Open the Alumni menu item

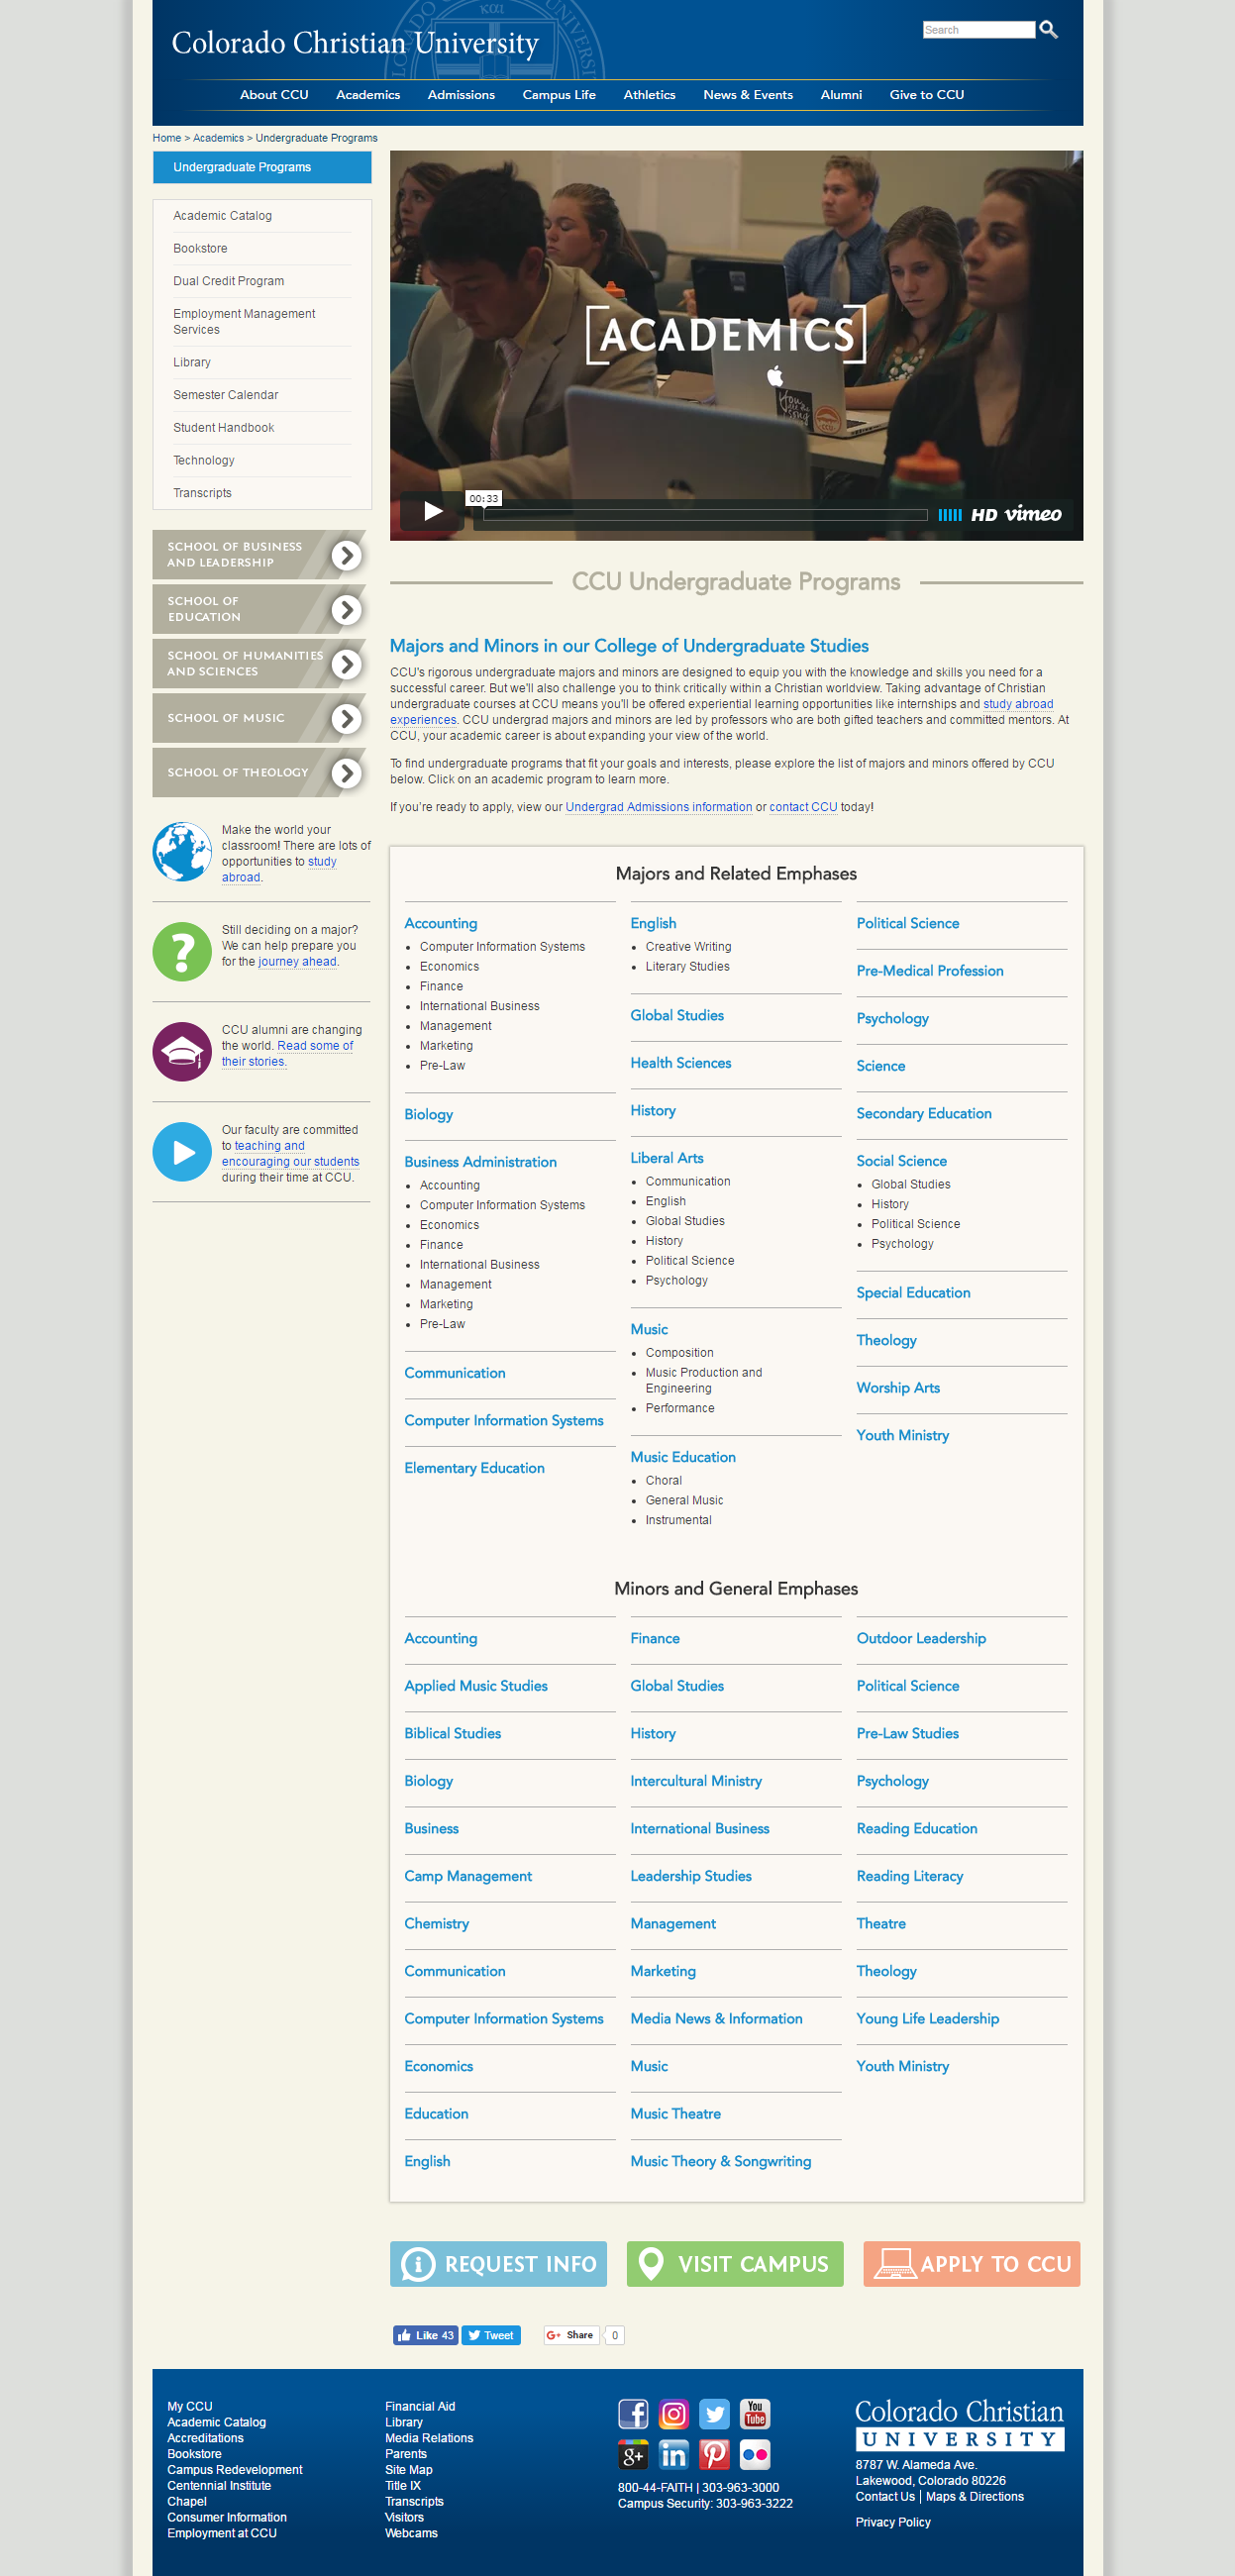841,95
